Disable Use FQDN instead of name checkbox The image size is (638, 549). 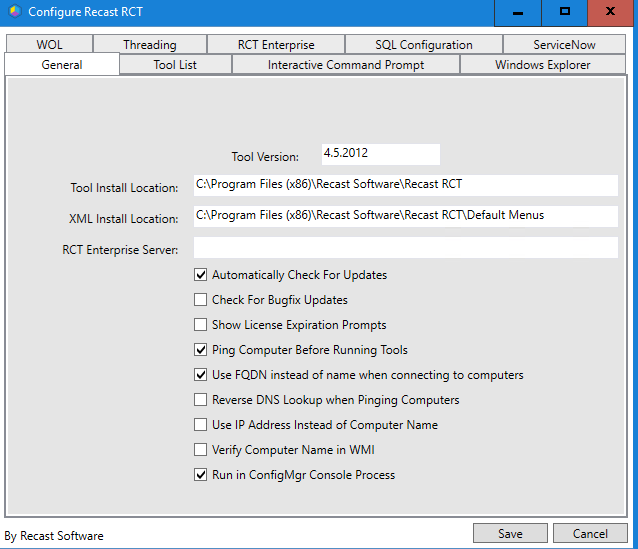[x=200, y=375]
